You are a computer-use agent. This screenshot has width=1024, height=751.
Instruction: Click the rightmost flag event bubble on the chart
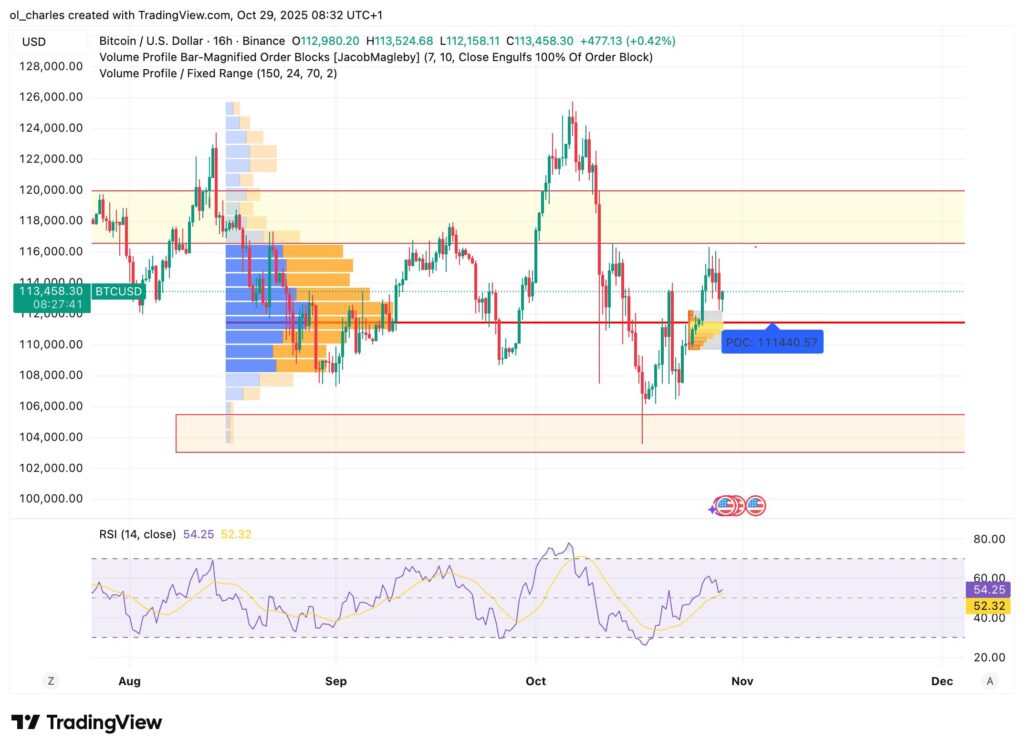pos(756,506)
